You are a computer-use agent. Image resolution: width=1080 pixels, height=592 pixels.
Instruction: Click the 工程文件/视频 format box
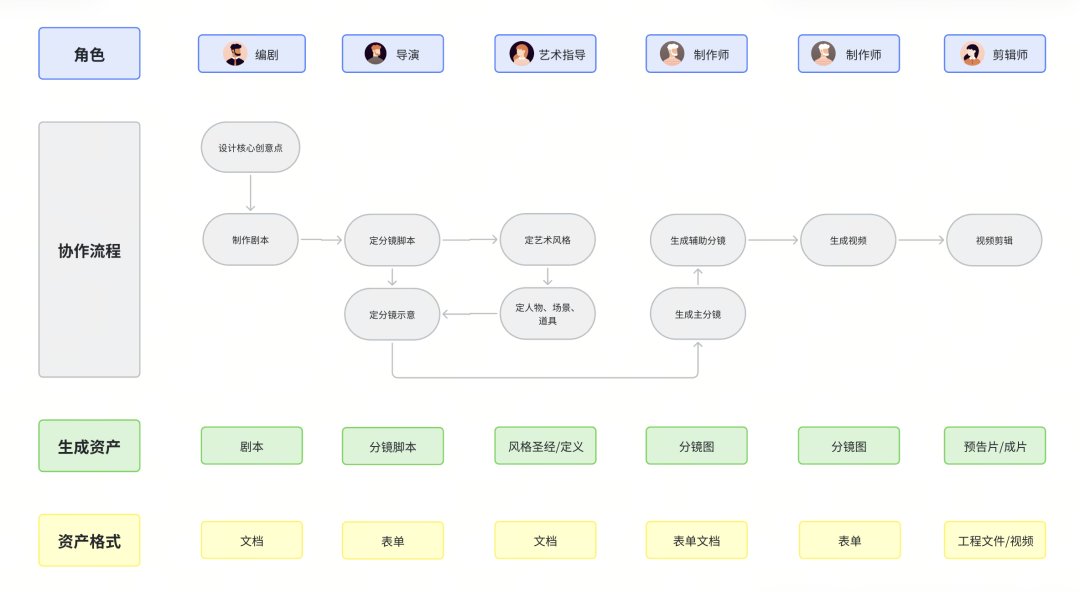[x=994, y=540]
